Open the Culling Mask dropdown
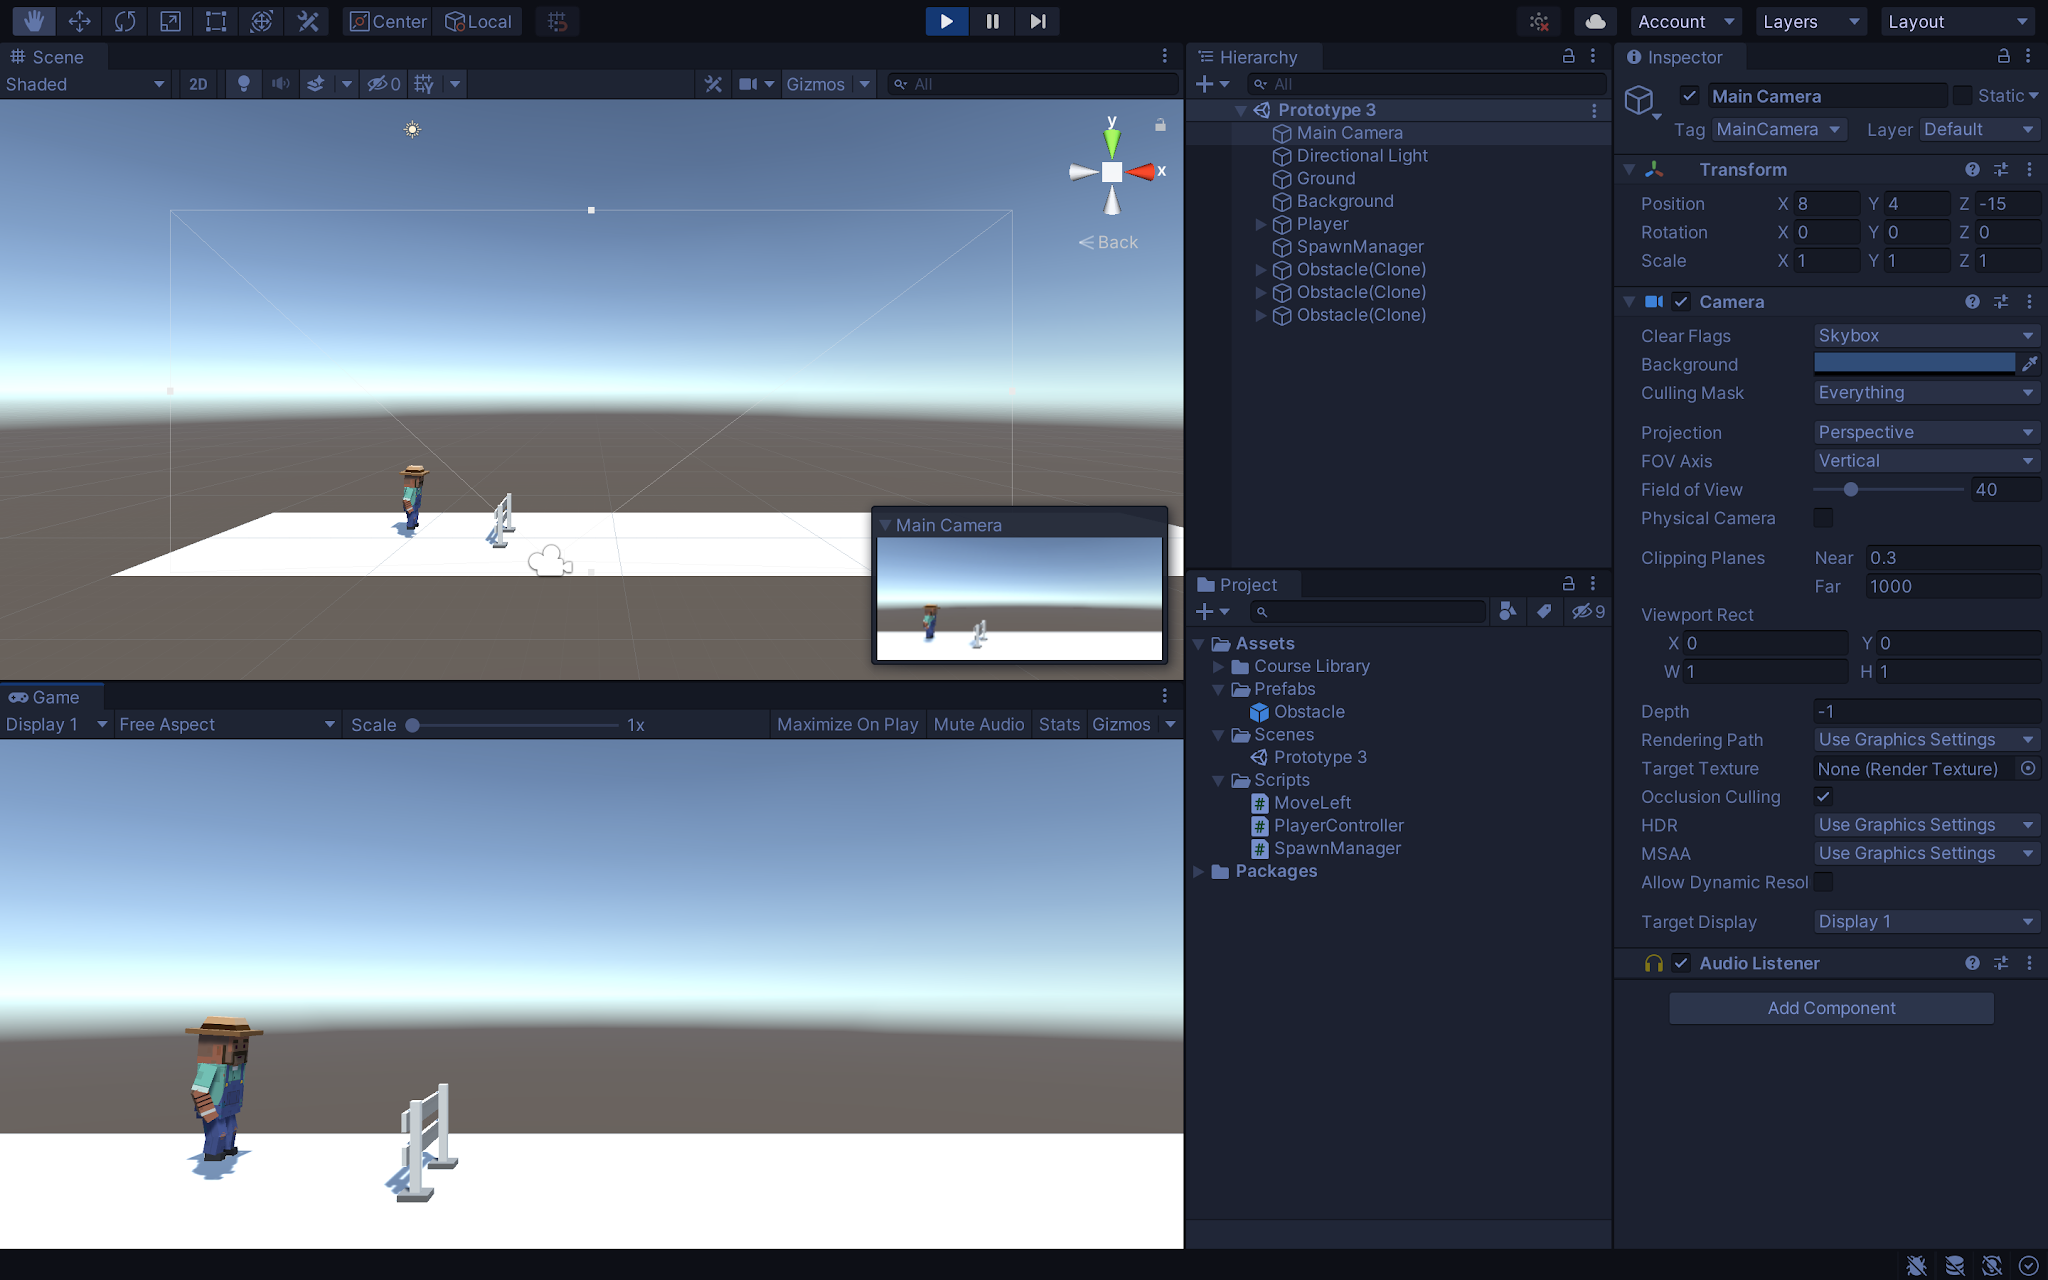The height and width of the screenshot is (1280, 2048). click(x=1926, y=393)
